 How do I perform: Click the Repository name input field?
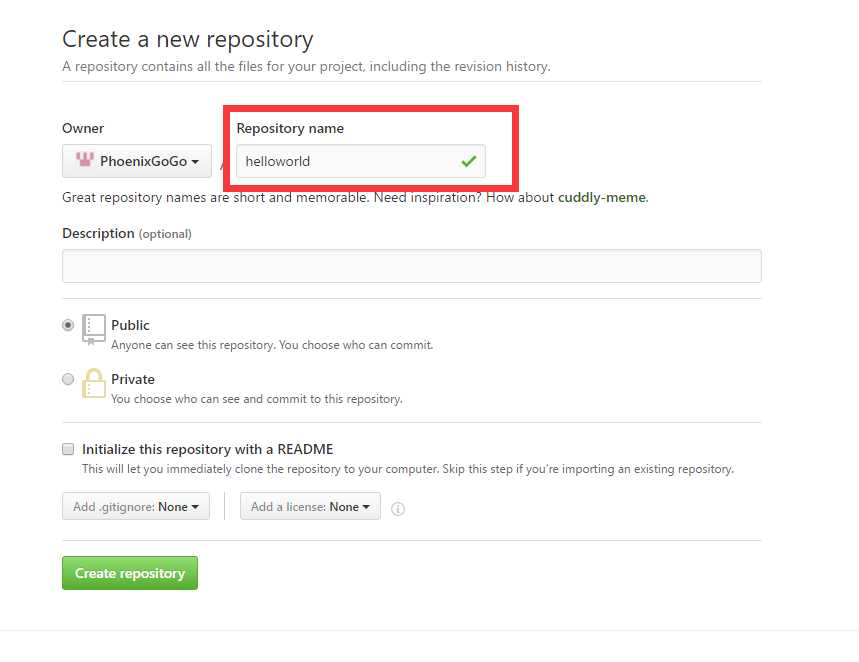(x=360, y=161)
